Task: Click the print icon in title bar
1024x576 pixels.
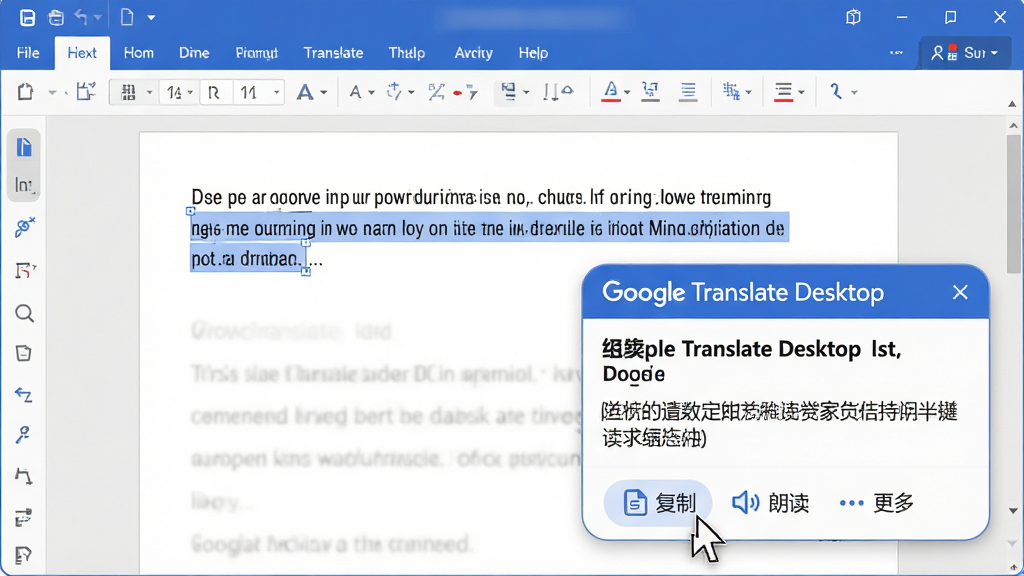Action: [56, 18]
